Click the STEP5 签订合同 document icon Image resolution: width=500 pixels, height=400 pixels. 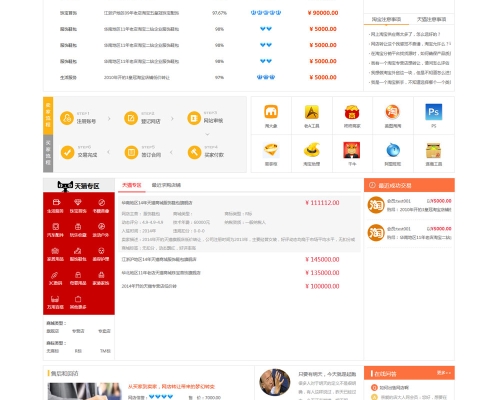click(131, 152)
